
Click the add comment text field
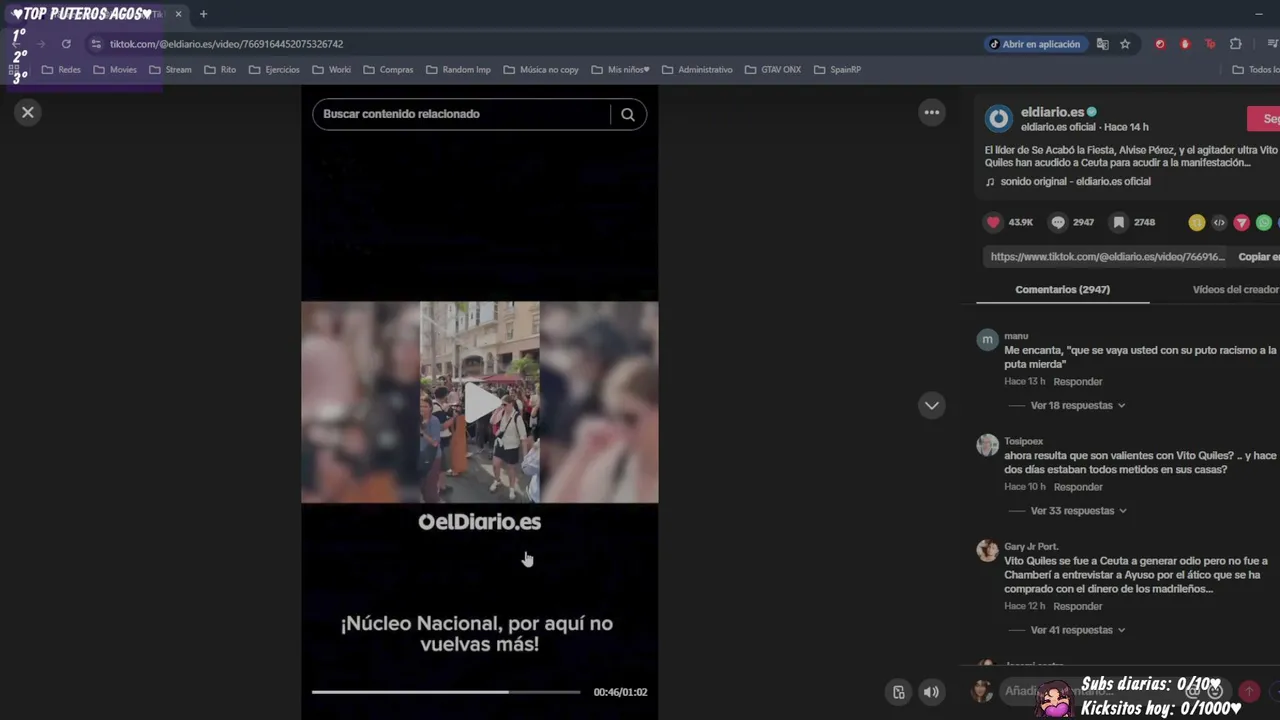point(1110,691)
